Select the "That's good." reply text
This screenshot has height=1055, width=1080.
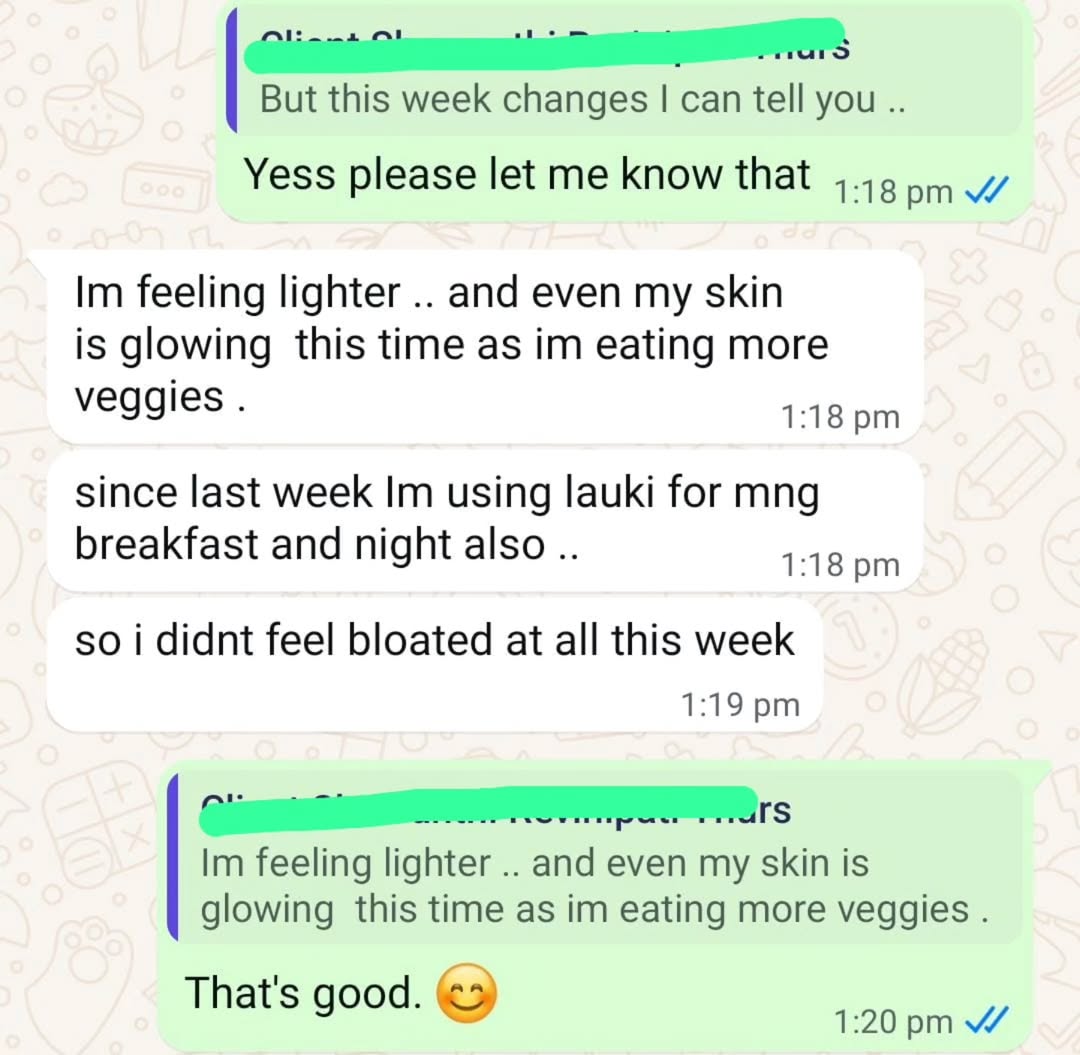point(303,993)
